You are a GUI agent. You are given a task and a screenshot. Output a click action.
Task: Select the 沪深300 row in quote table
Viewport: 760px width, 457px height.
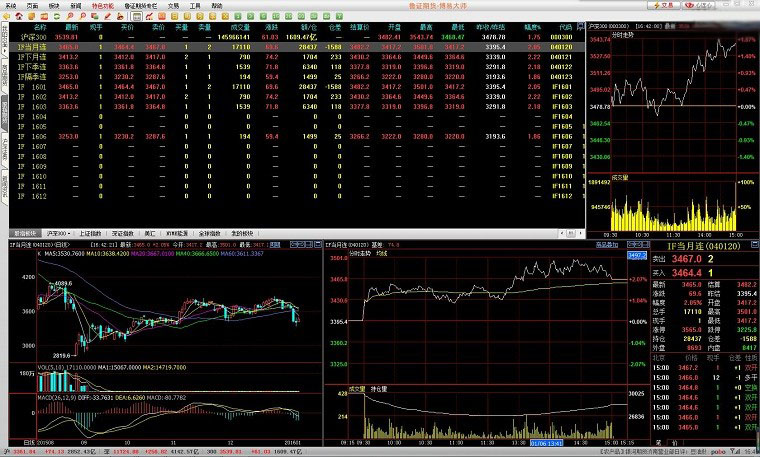tap(297, 37)
